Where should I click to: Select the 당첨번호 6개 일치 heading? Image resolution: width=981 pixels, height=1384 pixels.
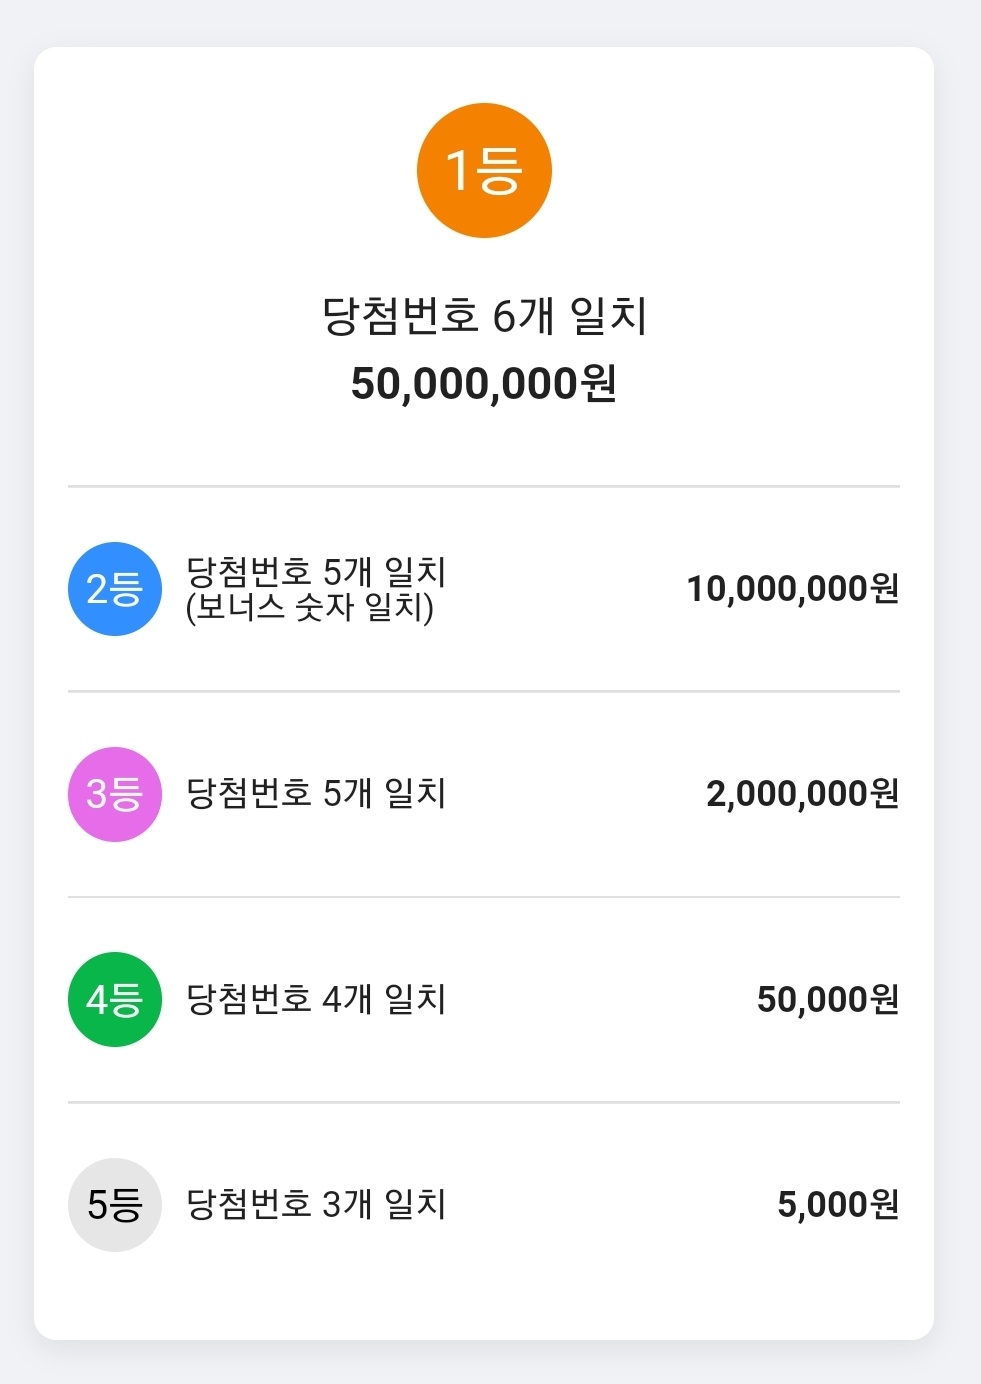pyautogui.click(x=484, y=316)
